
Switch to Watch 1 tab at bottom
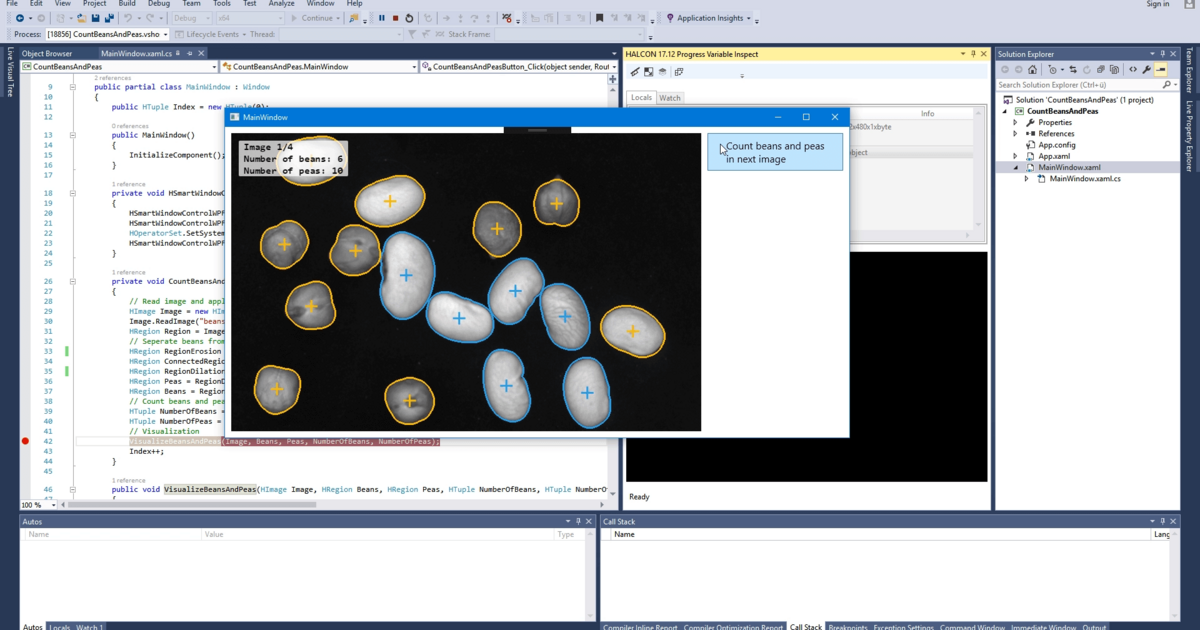coord(89,626)
